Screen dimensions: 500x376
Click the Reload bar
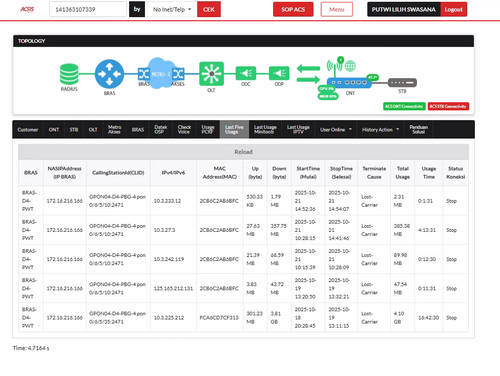click(243, 152)
